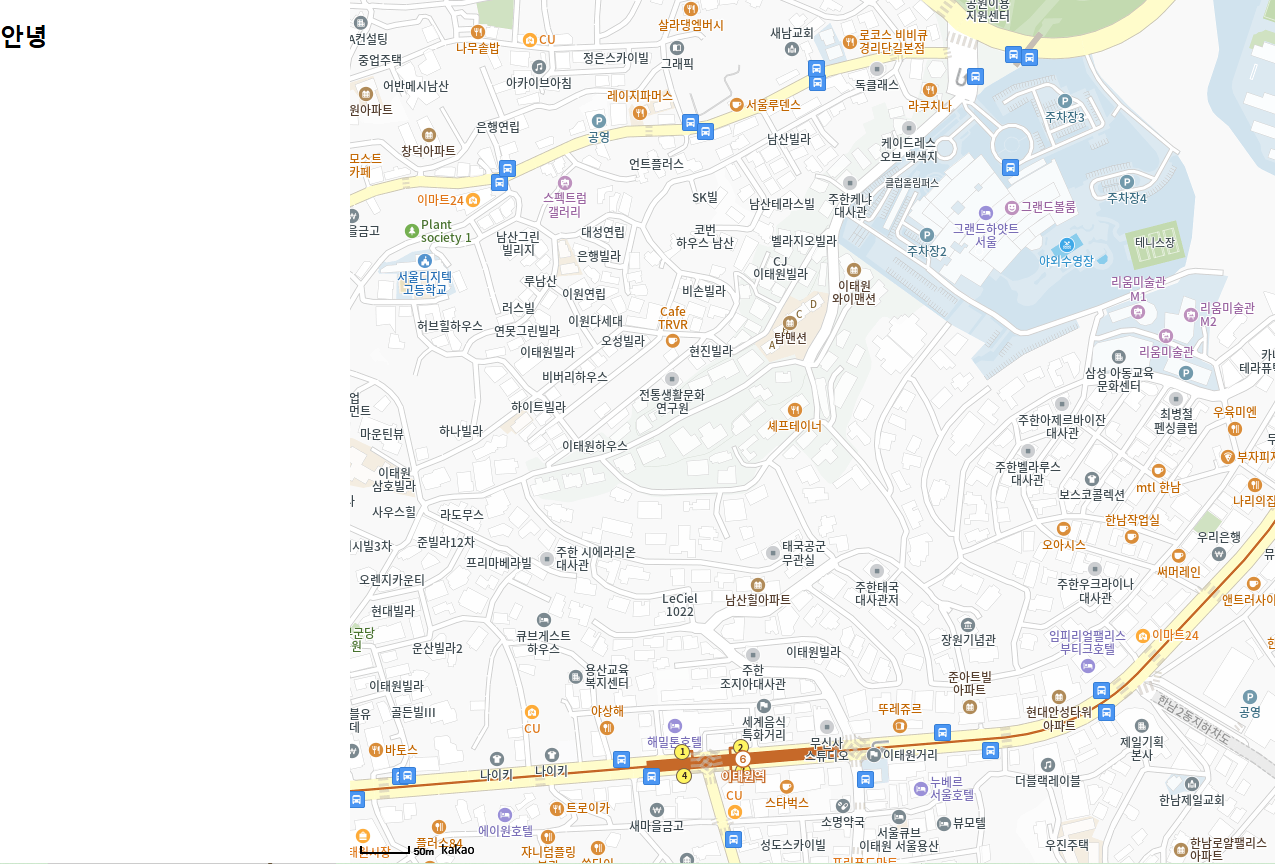The height and width of the screenshot is (864, 1275).
Task: Select the 삼성 아동교육문화센터 label
Action: (x=1119, y=379)
